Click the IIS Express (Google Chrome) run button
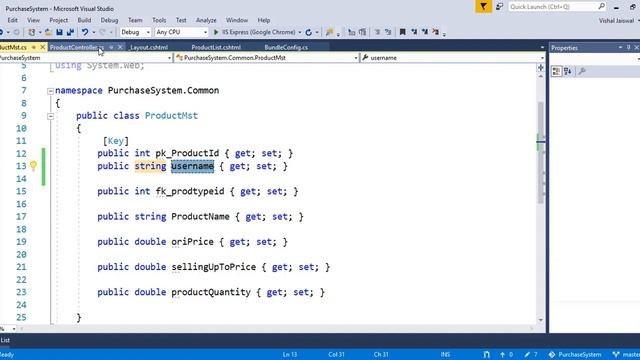Image resolution: width=640 pixels, height=360 pixels. pyautogui.click(x=254, y=32)
